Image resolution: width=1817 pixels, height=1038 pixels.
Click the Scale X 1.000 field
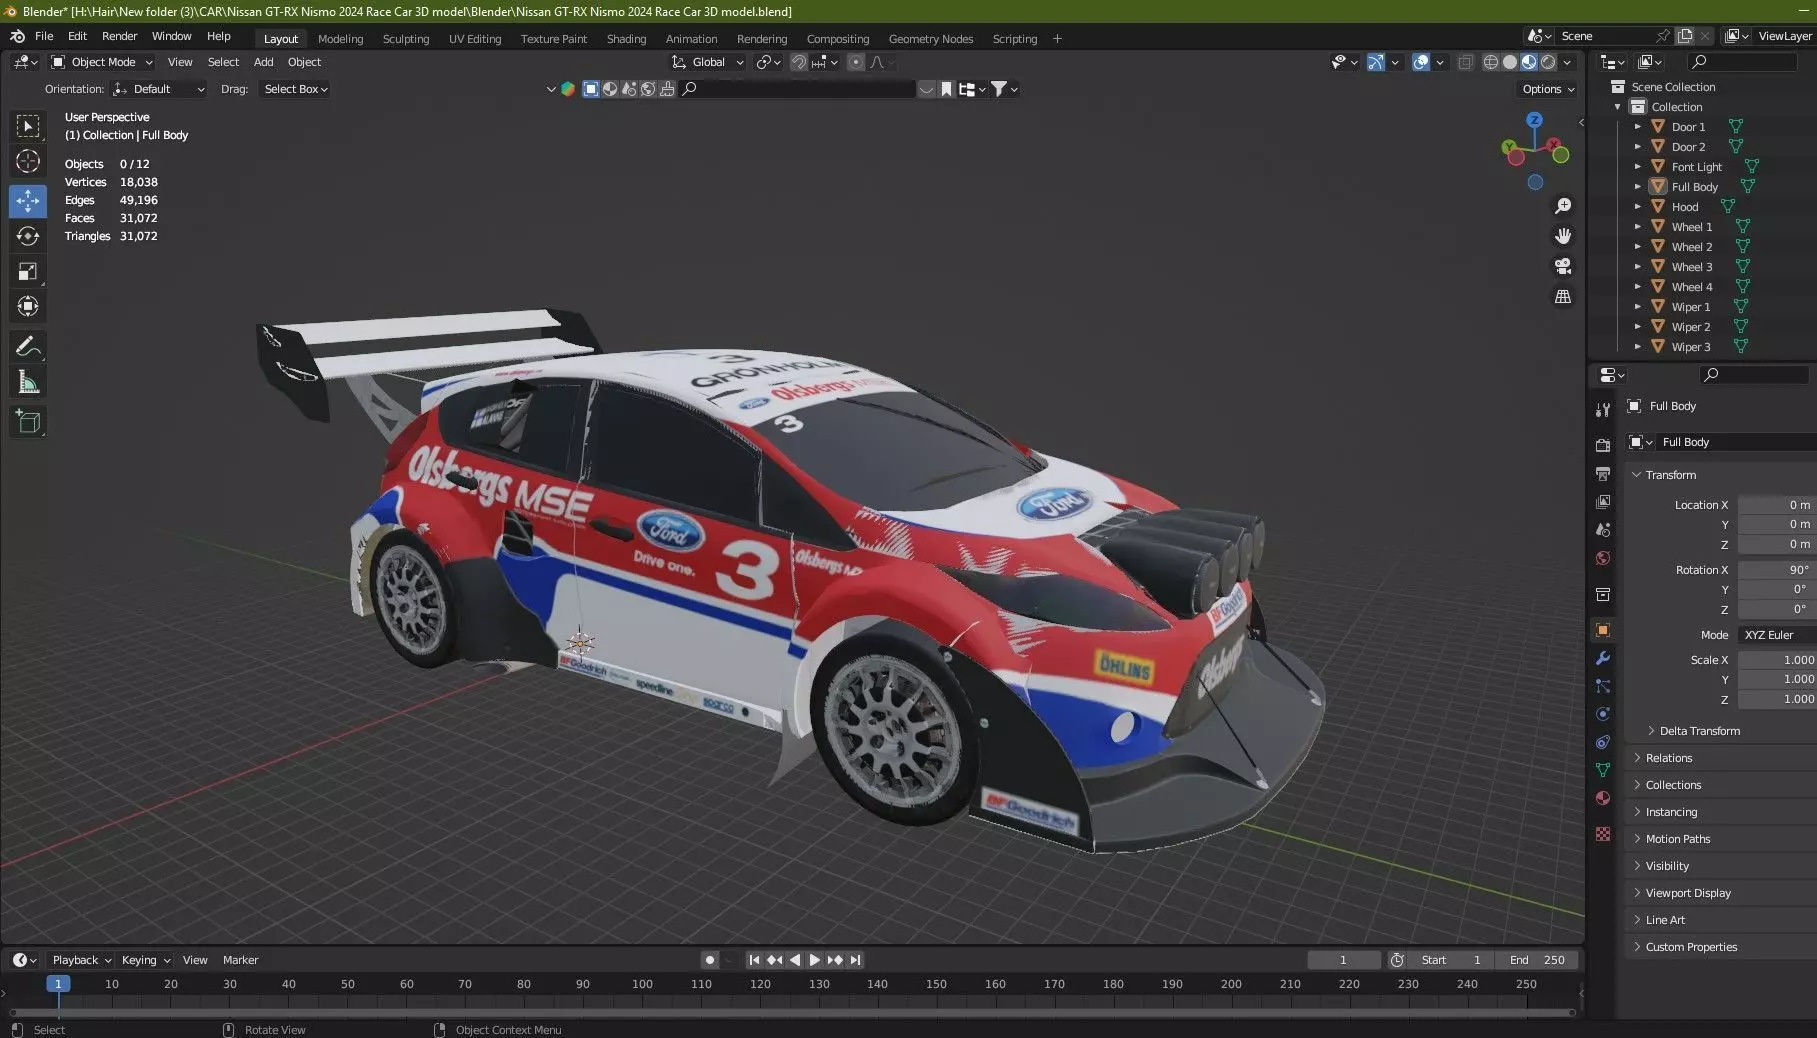click(x=1776, y=660)
